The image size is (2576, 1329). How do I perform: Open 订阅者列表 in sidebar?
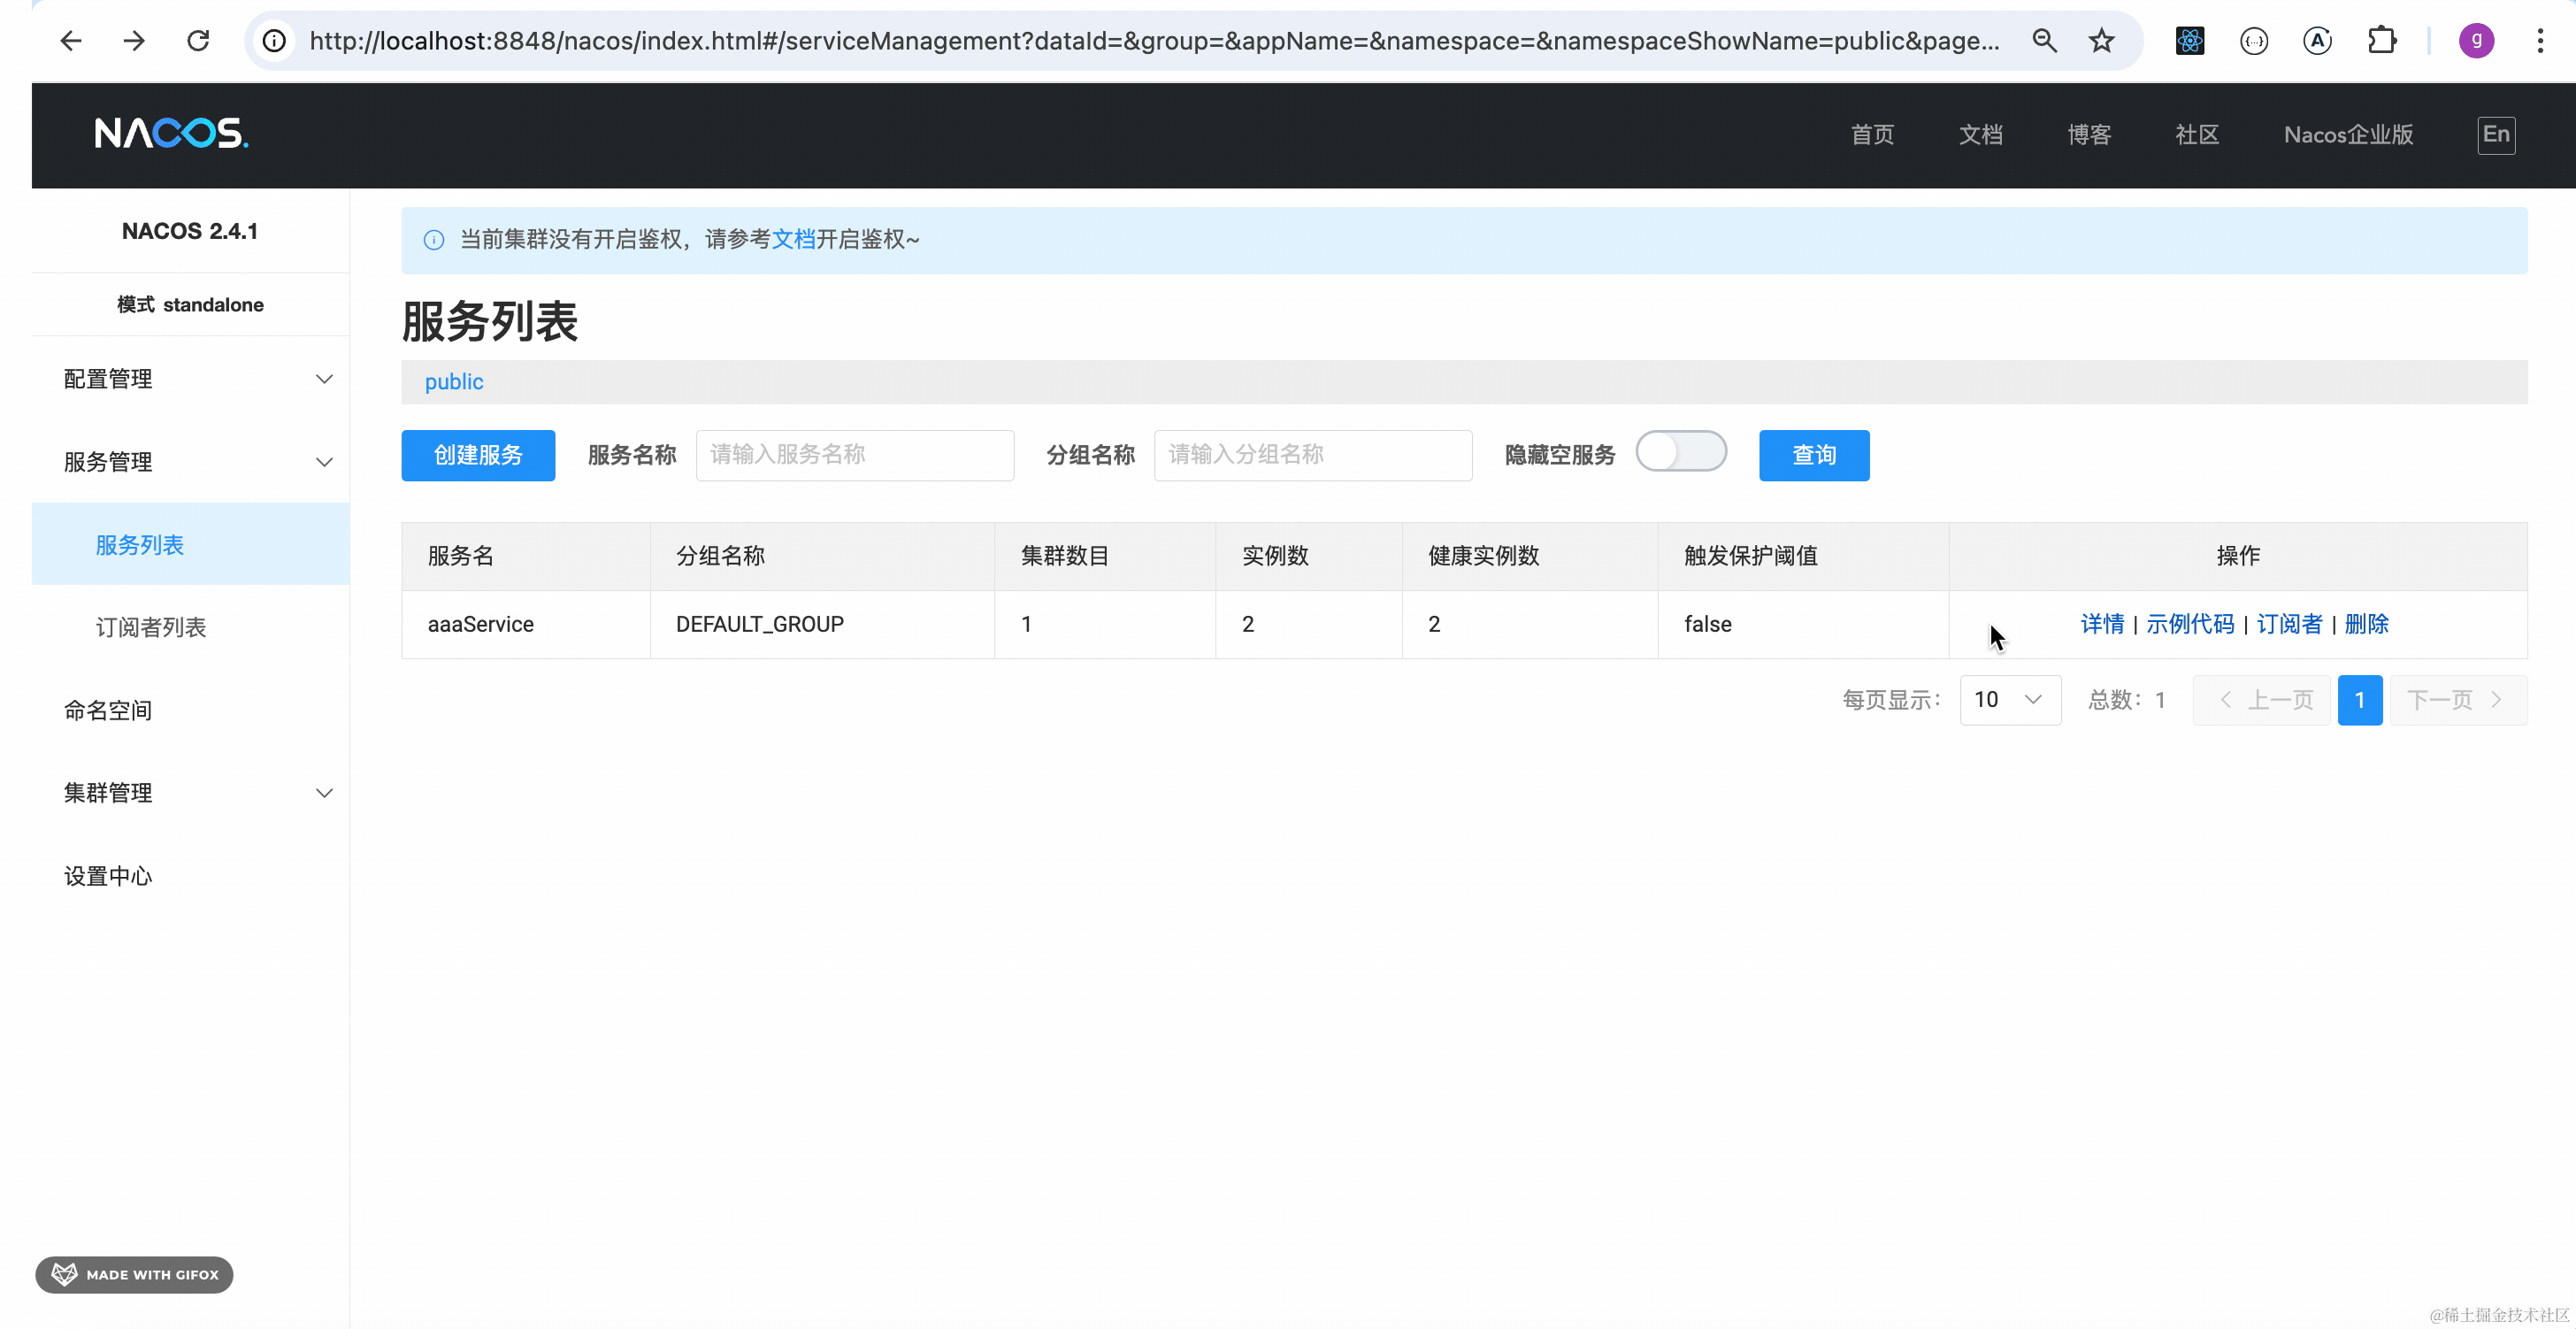click(151, 627)
